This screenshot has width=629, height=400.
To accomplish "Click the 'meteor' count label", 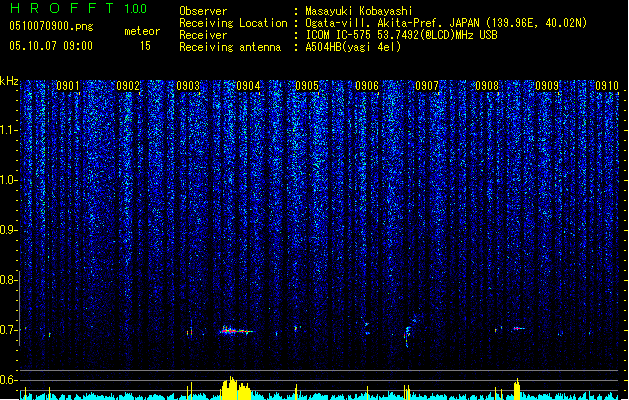I will tap(142, 31).
